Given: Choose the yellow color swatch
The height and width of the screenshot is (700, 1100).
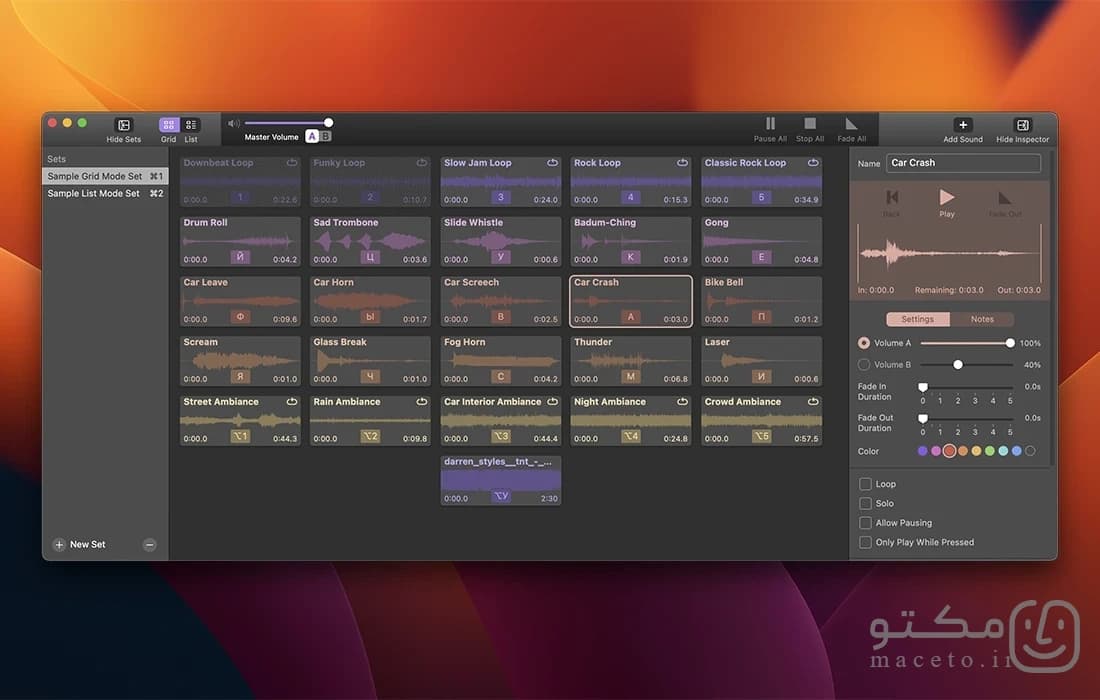Looking at the screenshot, I should (977, 451).
